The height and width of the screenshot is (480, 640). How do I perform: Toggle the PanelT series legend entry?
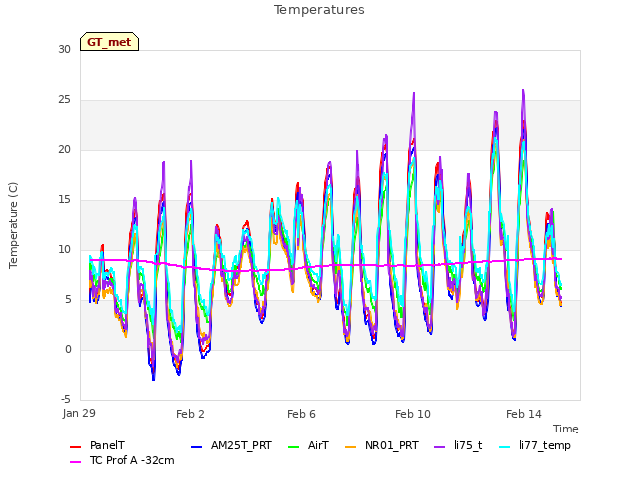click(98, 445)
